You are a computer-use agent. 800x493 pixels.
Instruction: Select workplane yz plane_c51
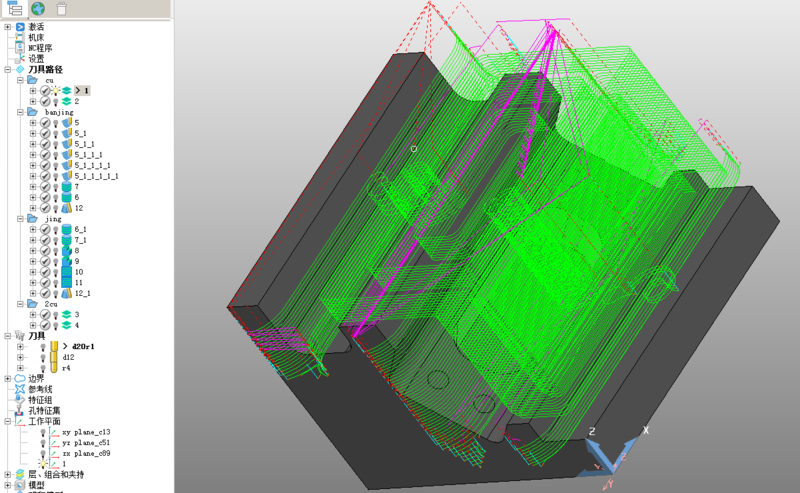pyautogui.click(x=86, y=442)
